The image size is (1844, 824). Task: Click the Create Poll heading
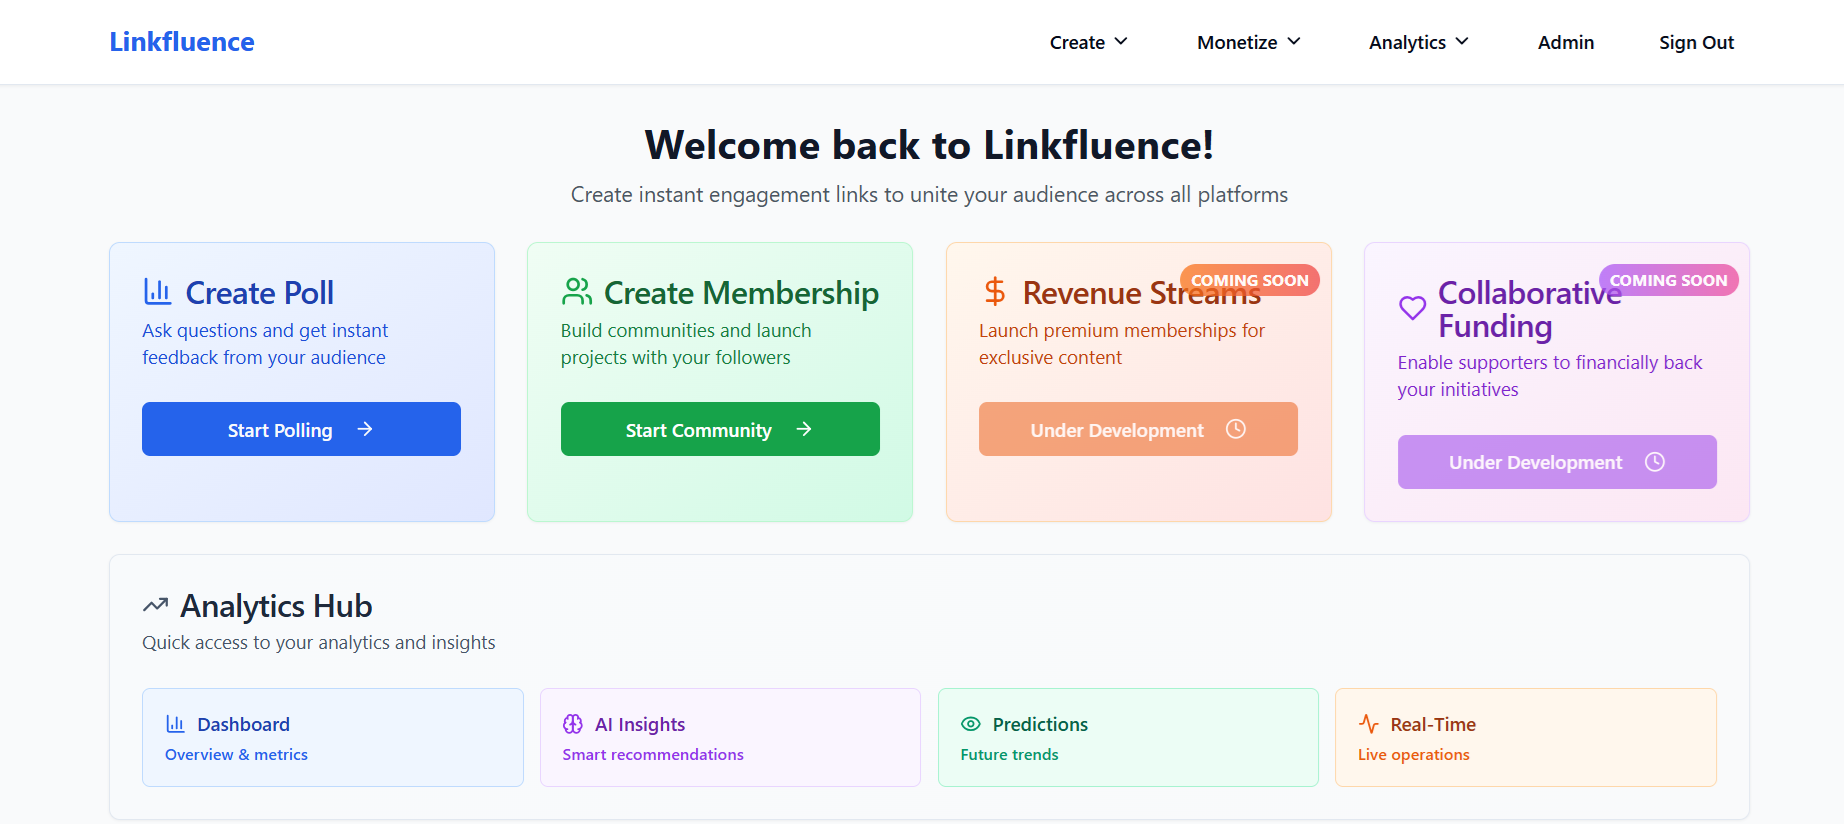(x=260, y=293)
